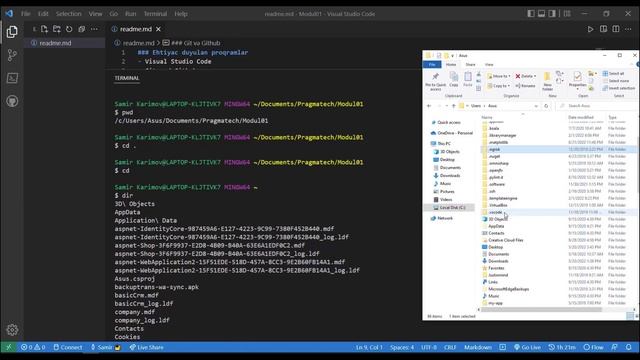This screenshot has height=360, width=640.
Task: Click the file list horizontal scrollbar
Action: pyautogui.click(x=541, y=310)
